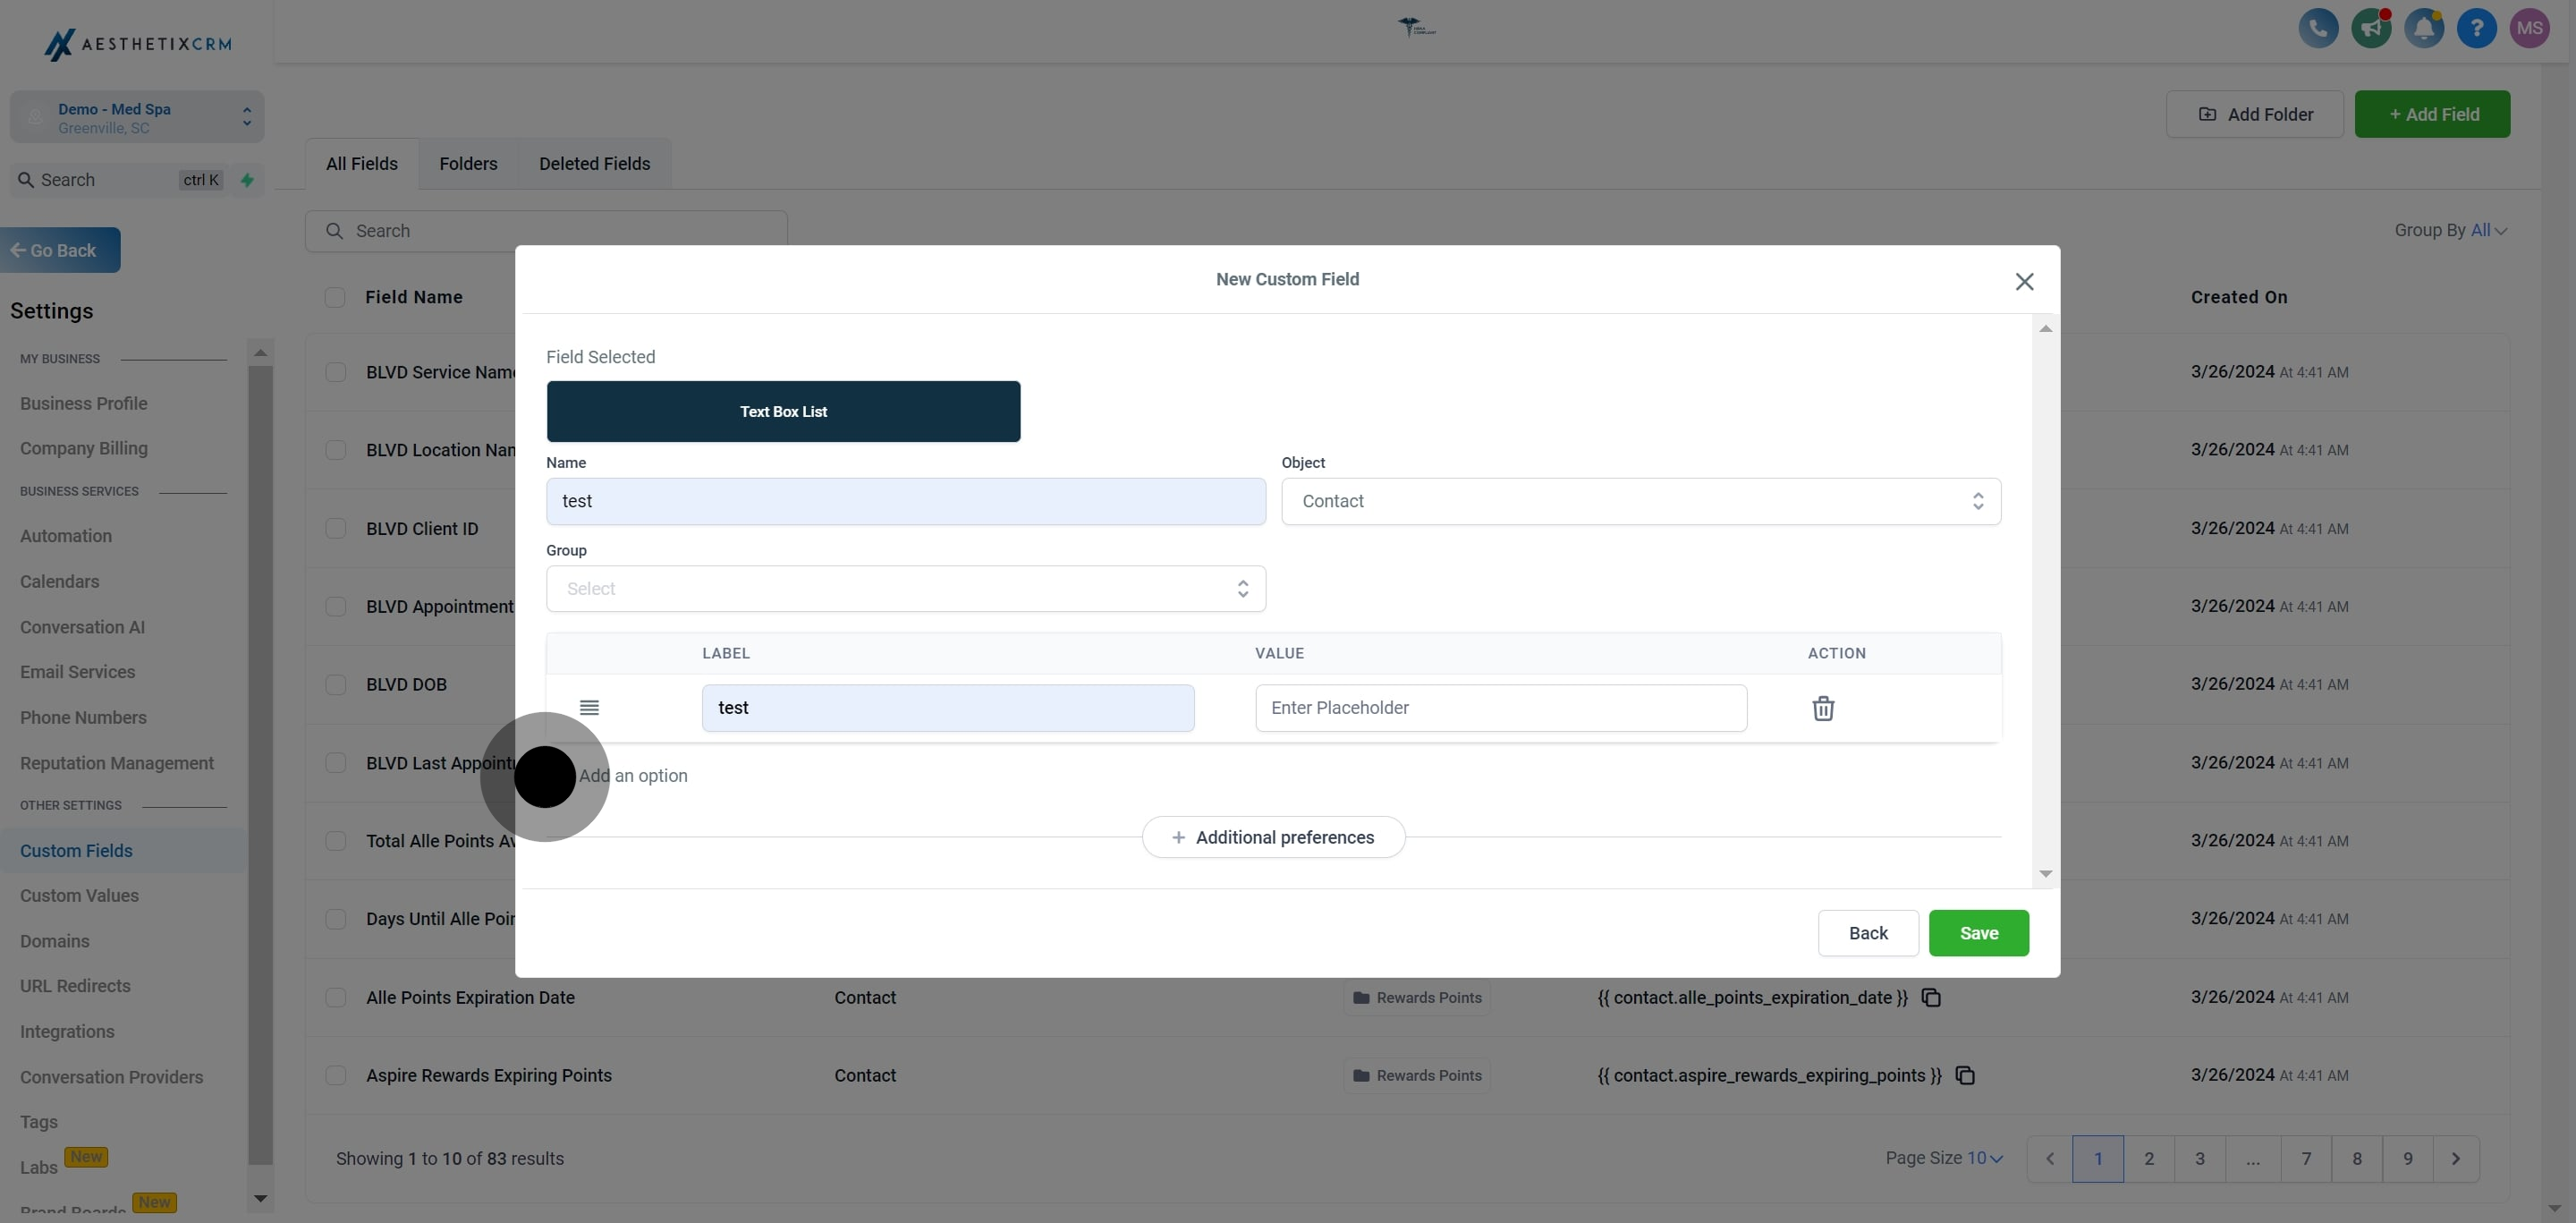Click the drag handle for the test option
Screen dimensions: 2576x1223
tap(589, 708)
